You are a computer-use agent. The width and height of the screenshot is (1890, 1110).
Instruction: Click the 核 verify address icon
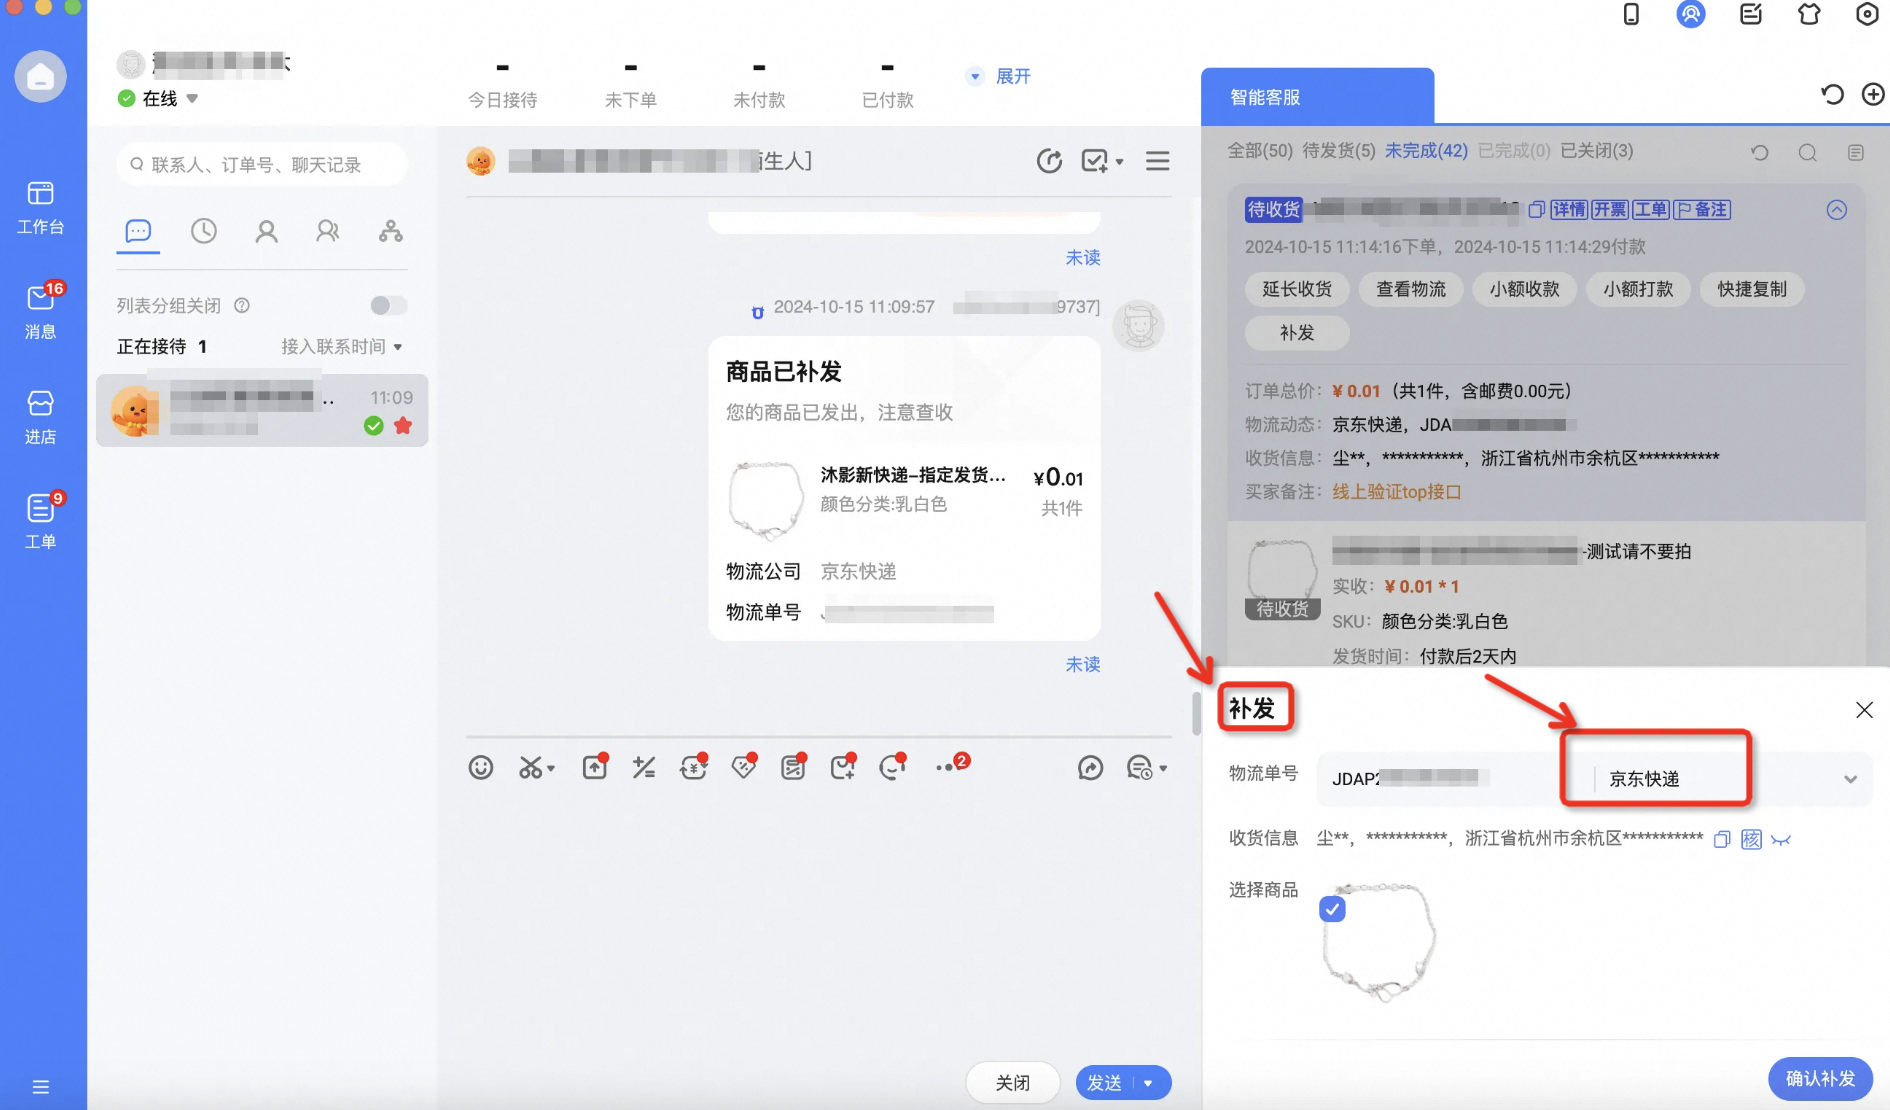click(1751, 840)
